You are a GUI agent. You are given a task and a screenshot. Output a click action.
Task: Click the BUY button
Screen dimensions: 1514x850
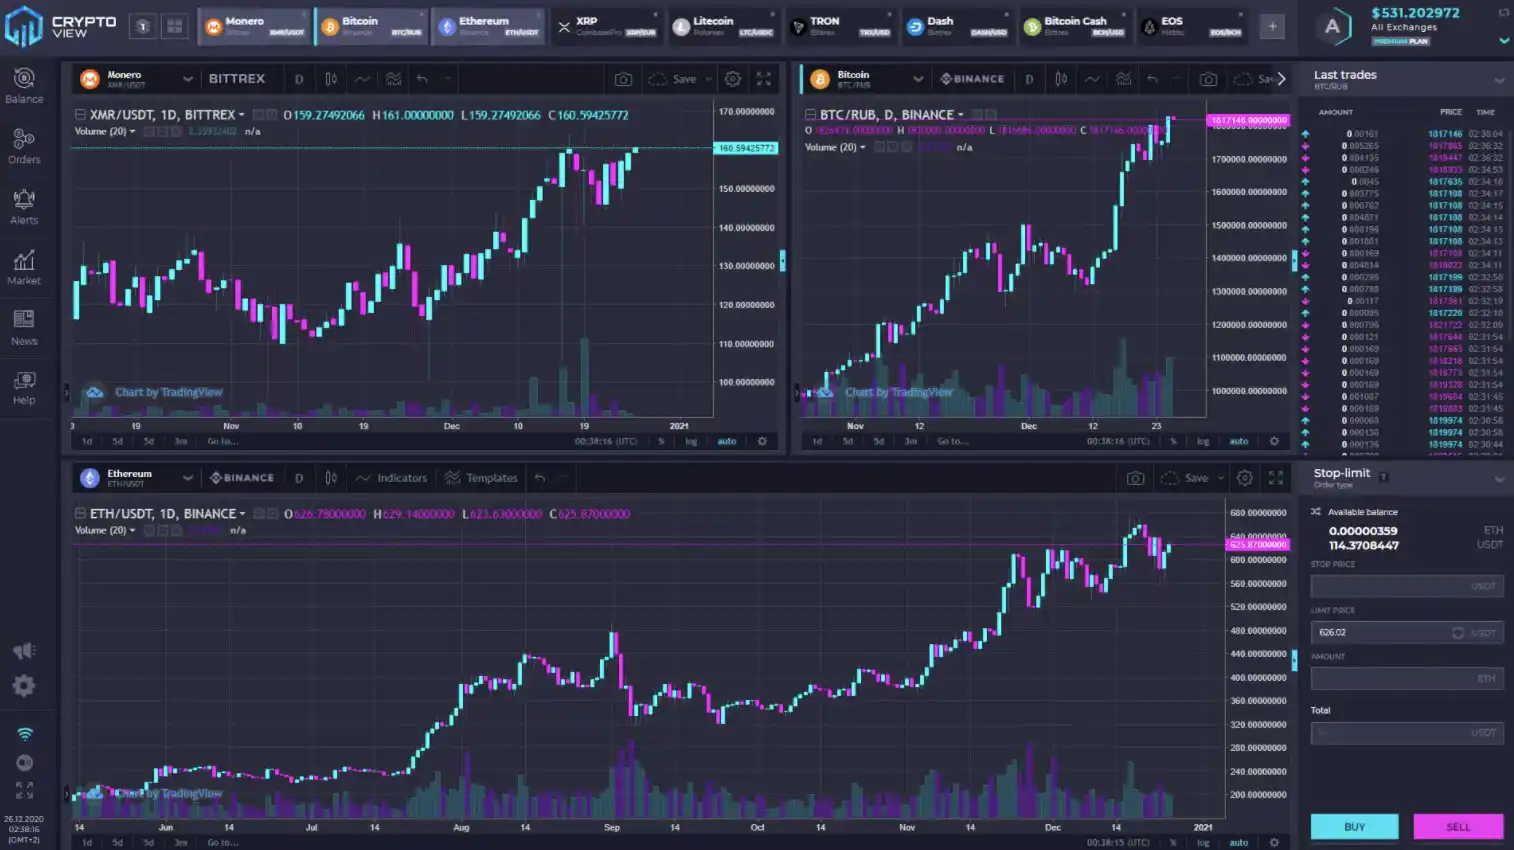click(1355, 827)
